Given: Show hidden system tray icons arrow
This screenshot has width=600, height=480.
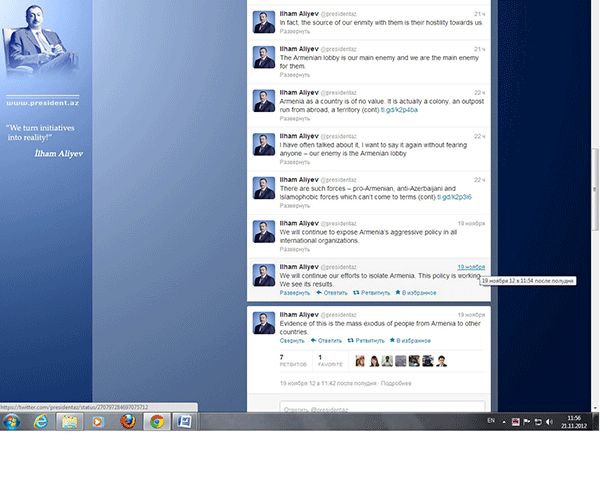Looking at the screenshot, I should pyautogui.click(x=504, y=422).
